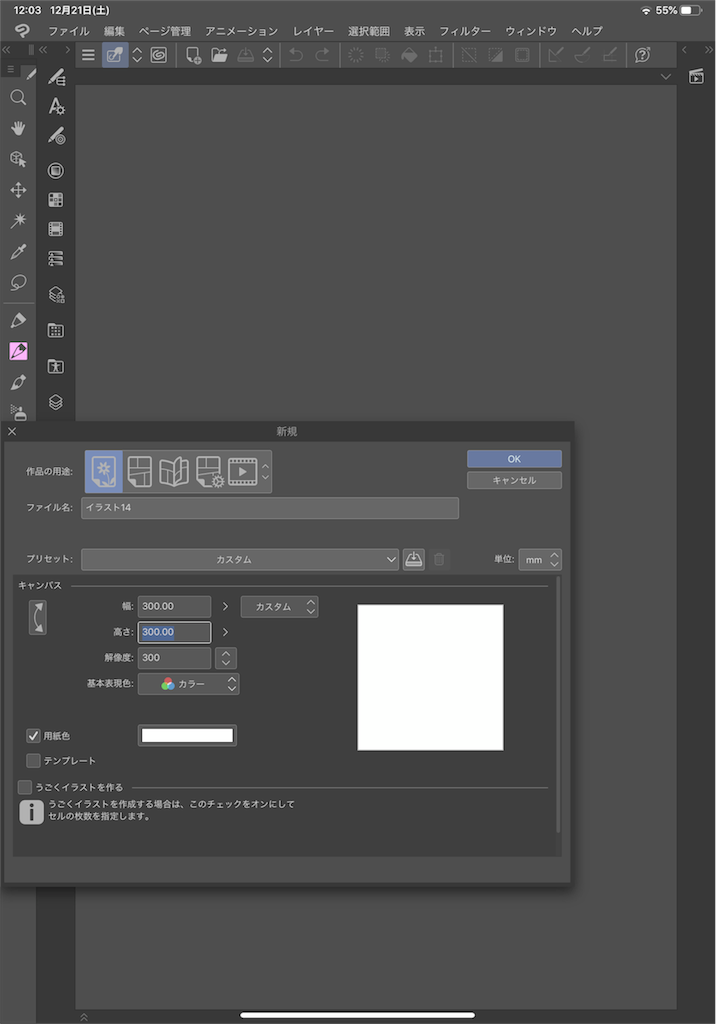Click the Redo arrow in the toolbar
This screenshot has width=716, height=1024.
322,55
